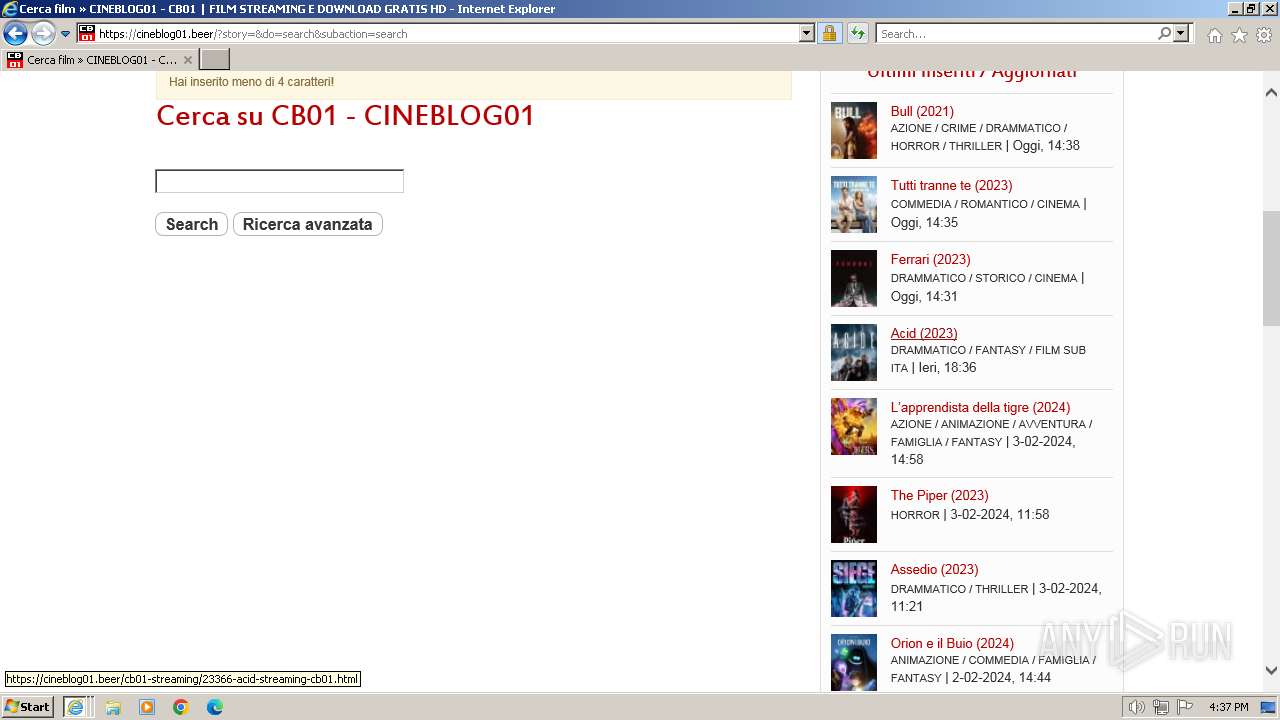1280x720 pixels.
Task: Click The Piper poster thumbnail
Action: (854, 514)
